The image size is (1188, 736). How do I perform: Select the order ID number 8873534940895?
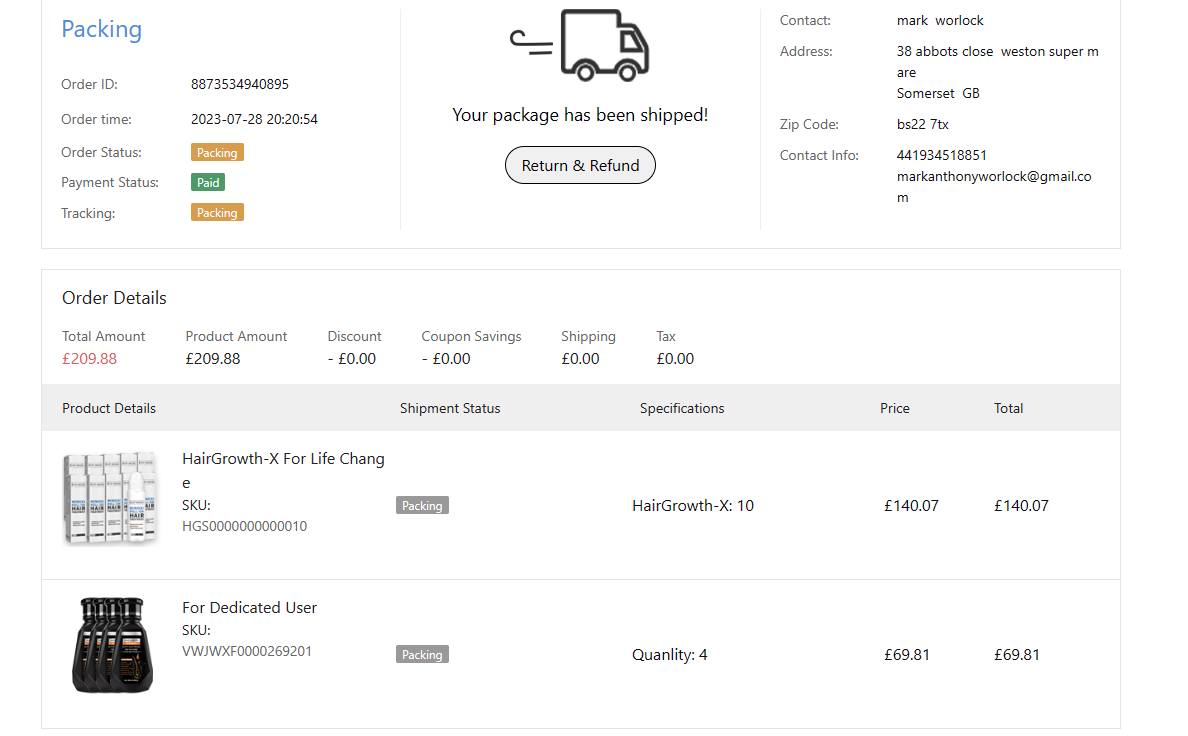click(x=239, y=85)
